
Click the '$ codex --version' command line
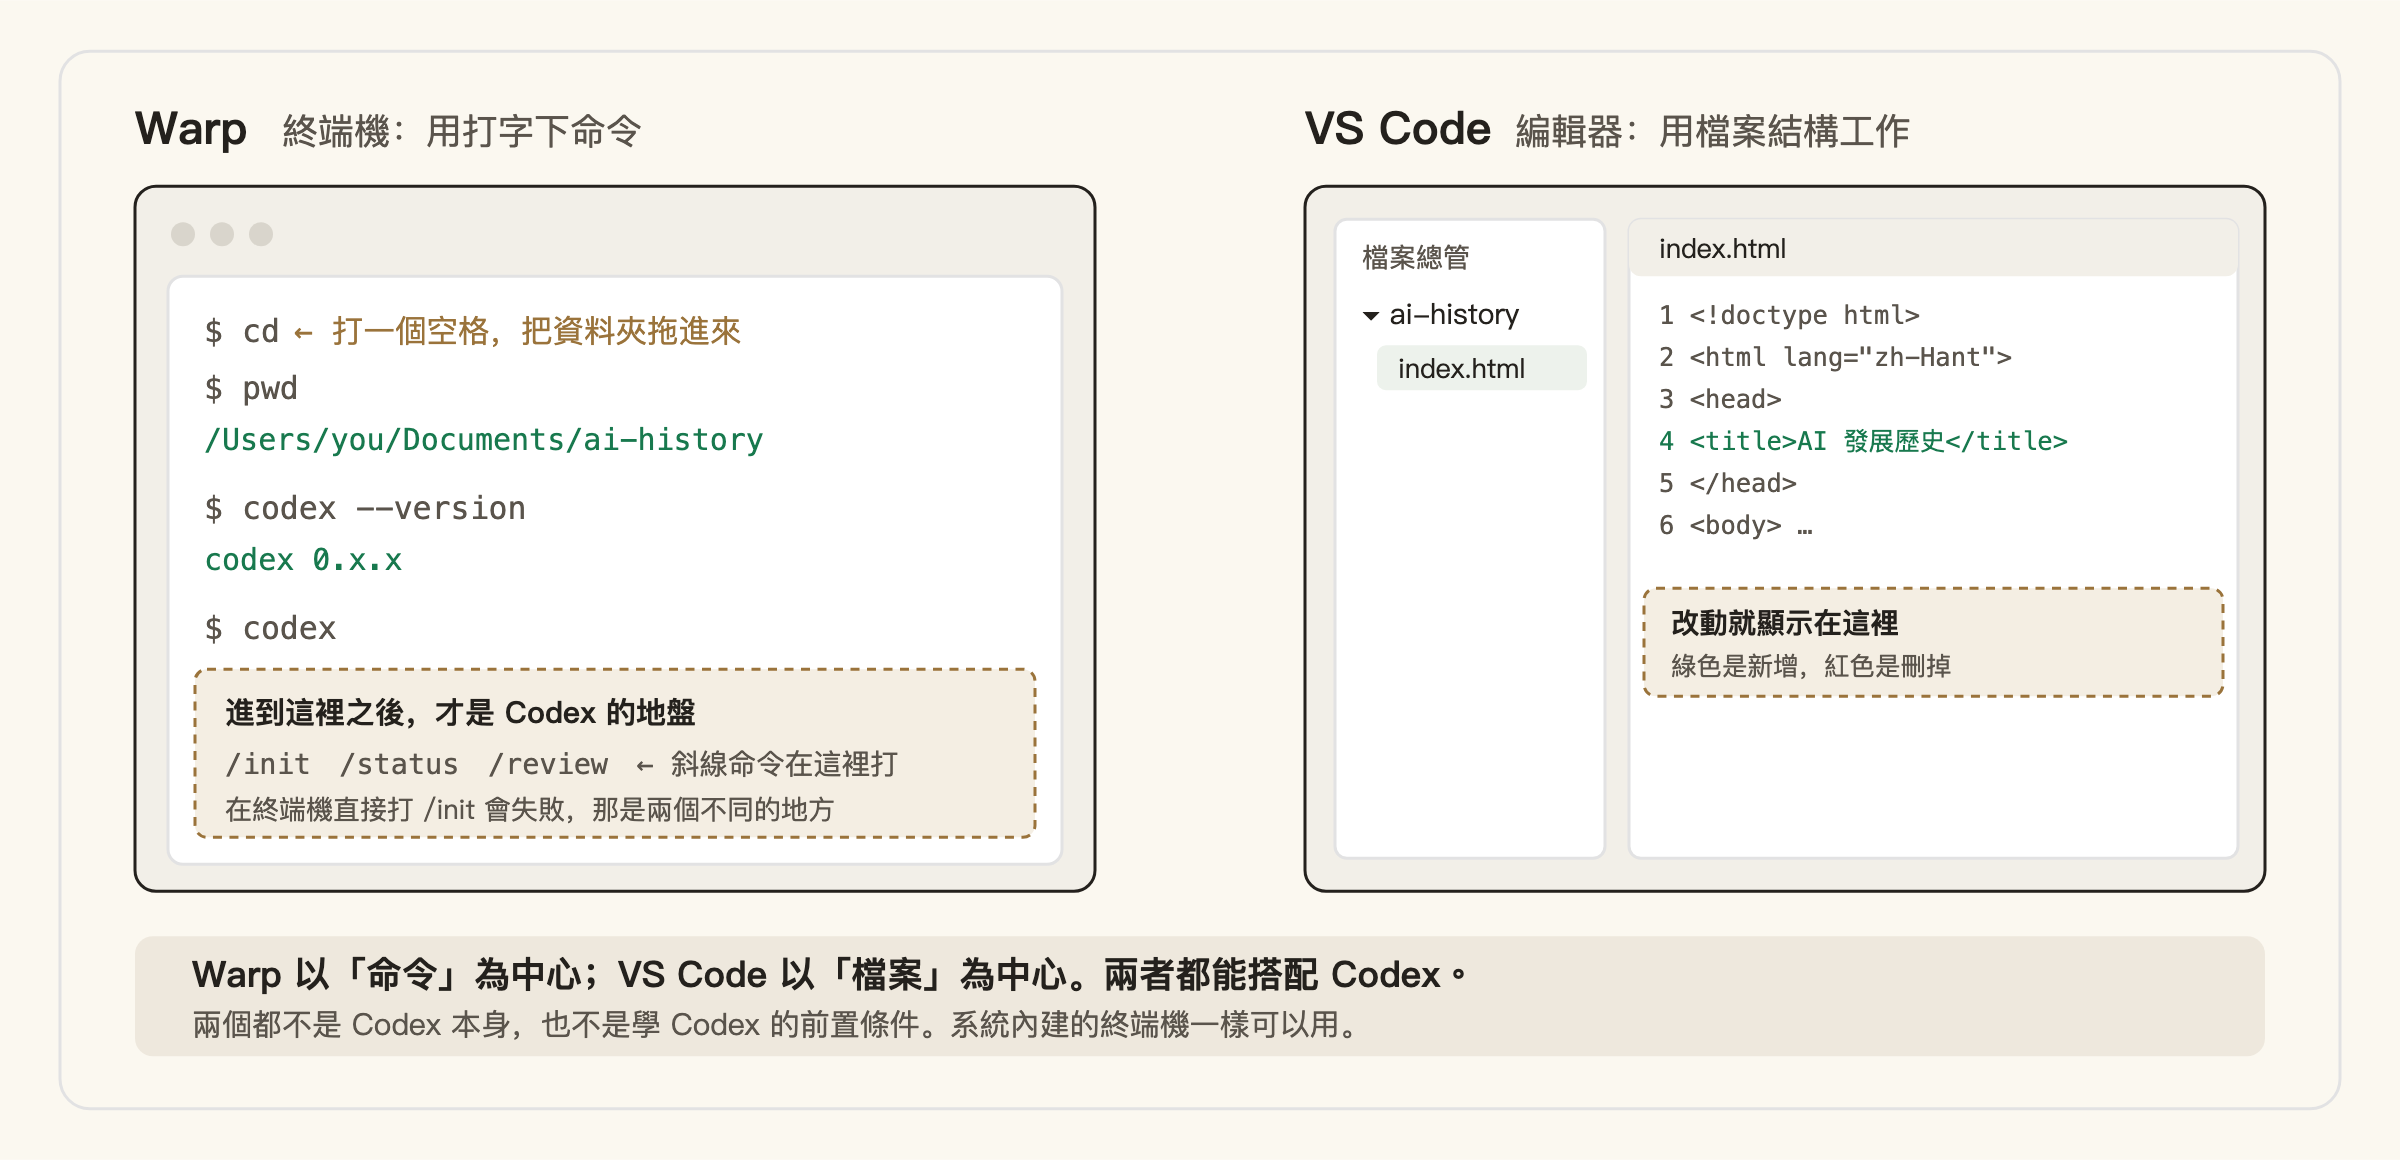pos(365,508)
